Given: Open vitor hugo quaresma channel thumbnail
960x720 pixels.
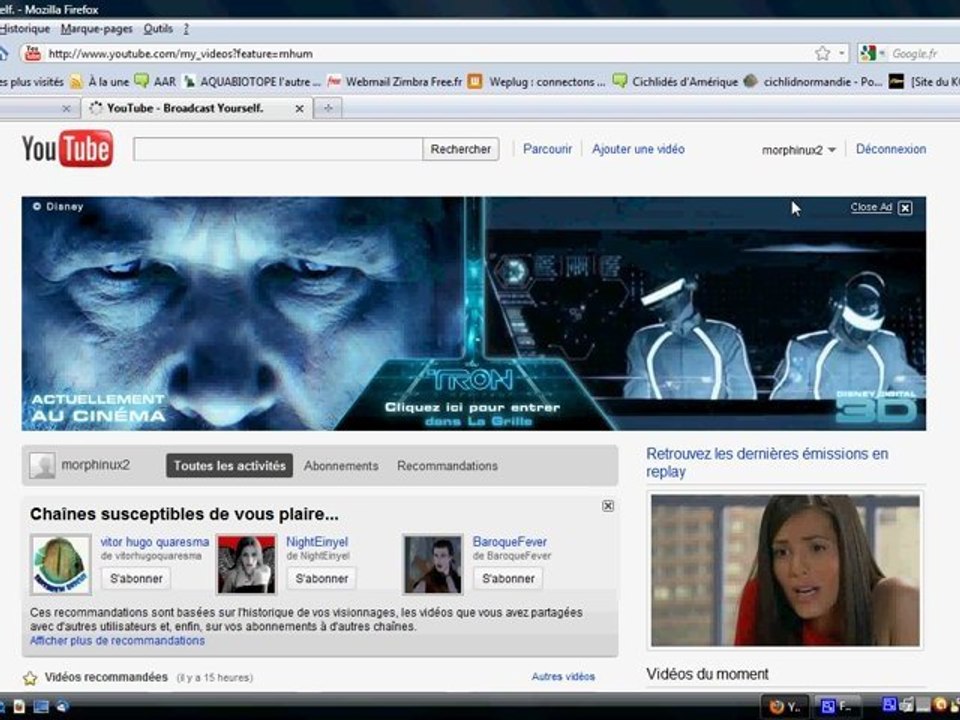Looking at the screenshot, I should [61, 564].
